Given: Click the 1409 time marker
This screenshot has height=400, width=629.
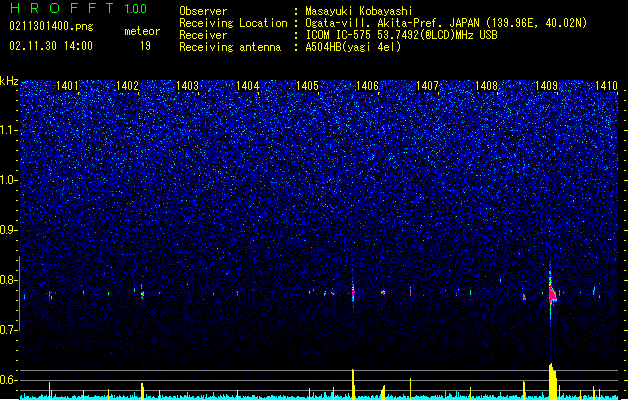Looking at the screenshot, I should [546, 86].
